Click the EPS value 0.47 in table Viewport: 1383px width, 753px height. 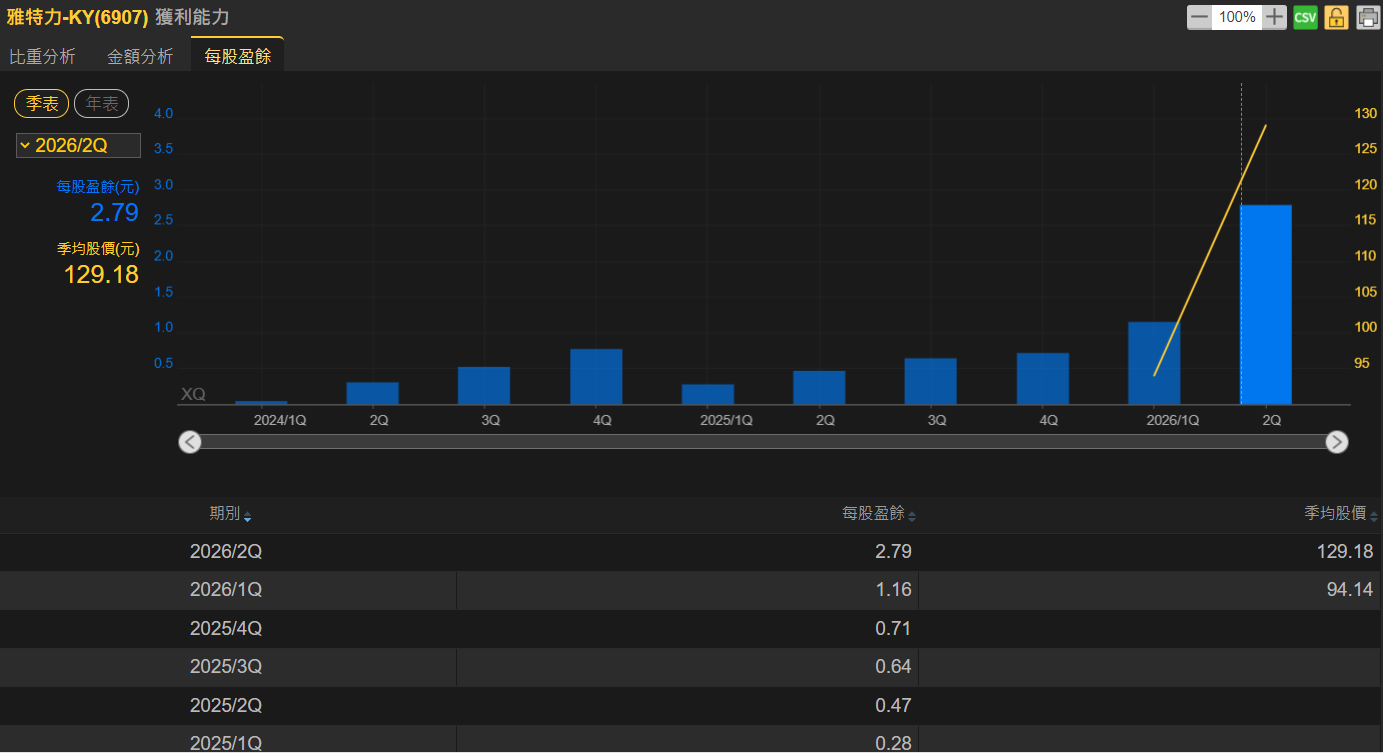893,706
